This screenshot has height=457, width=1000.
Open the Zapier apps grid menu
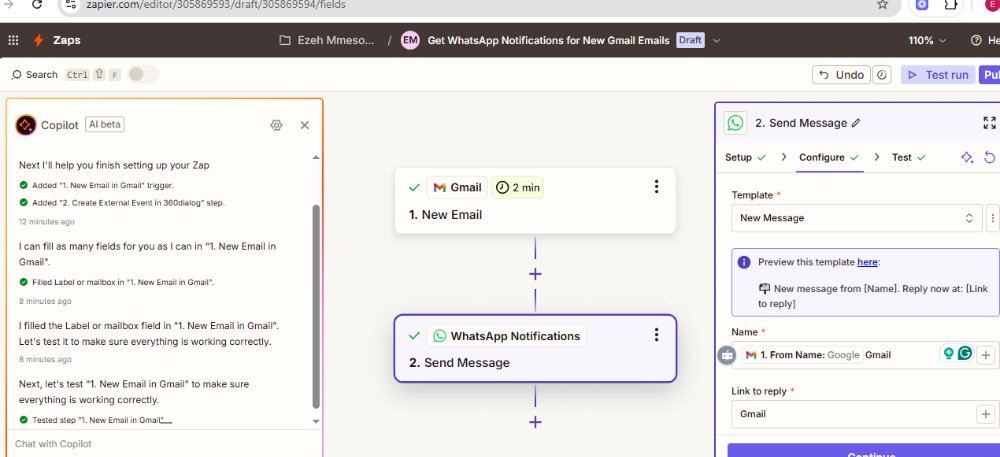(x=13, y=40)
